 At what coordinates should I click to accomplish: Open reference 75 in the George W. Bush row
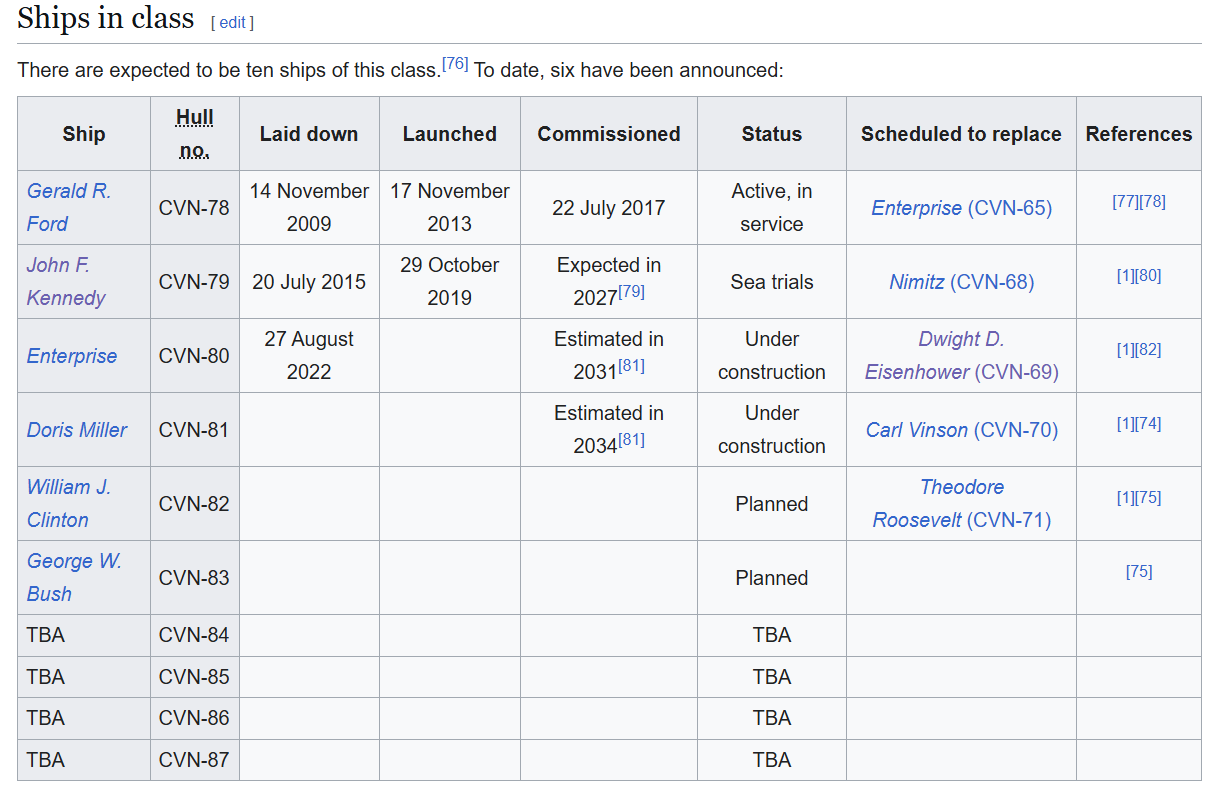[x=1139, y=571]
